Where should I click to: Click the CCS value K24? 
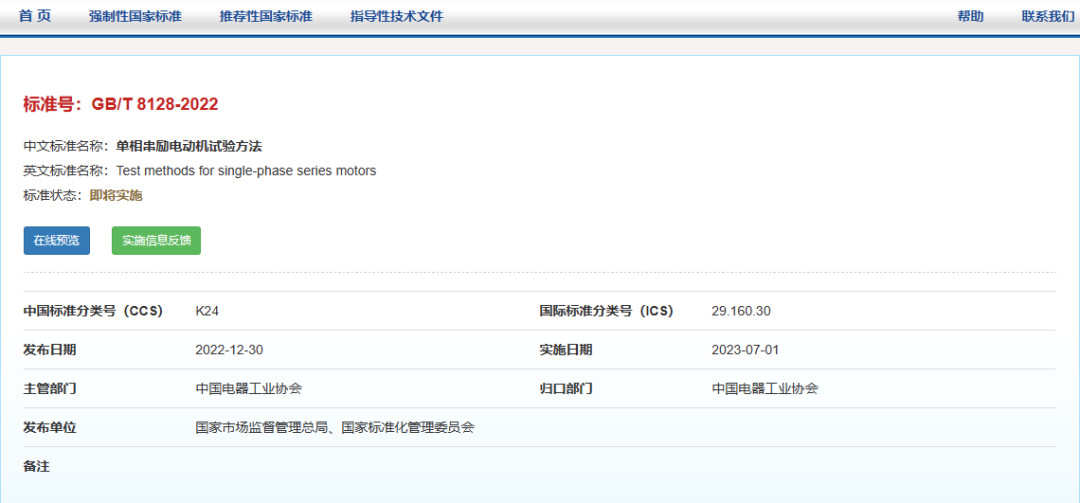click(207, 311)
